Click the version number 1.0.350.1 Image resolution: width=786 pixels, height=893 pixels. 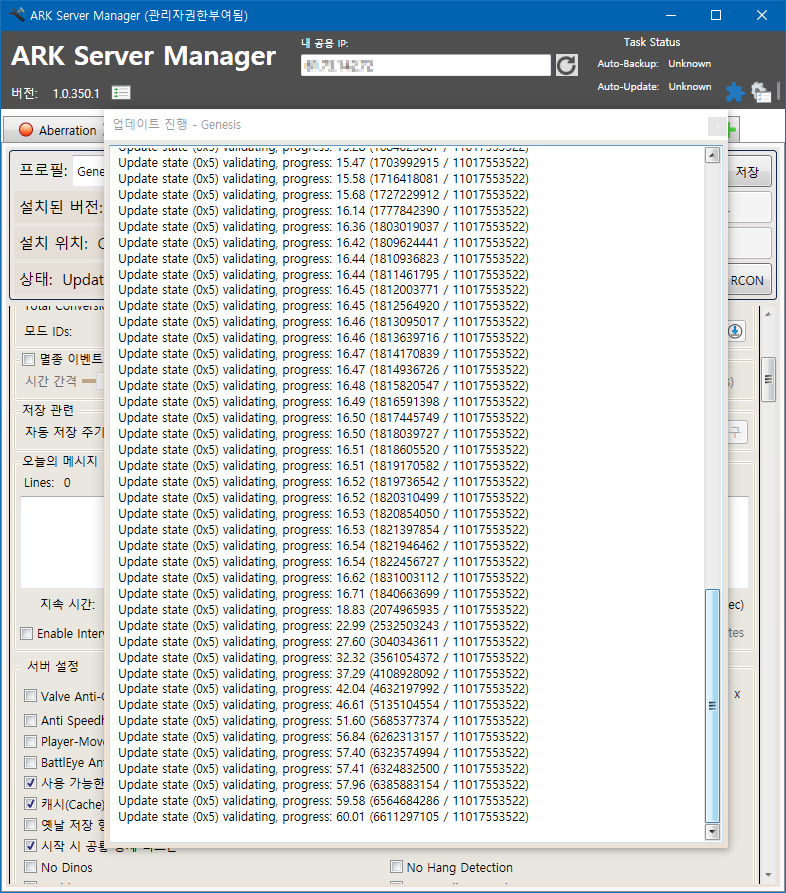pos(76,93)
